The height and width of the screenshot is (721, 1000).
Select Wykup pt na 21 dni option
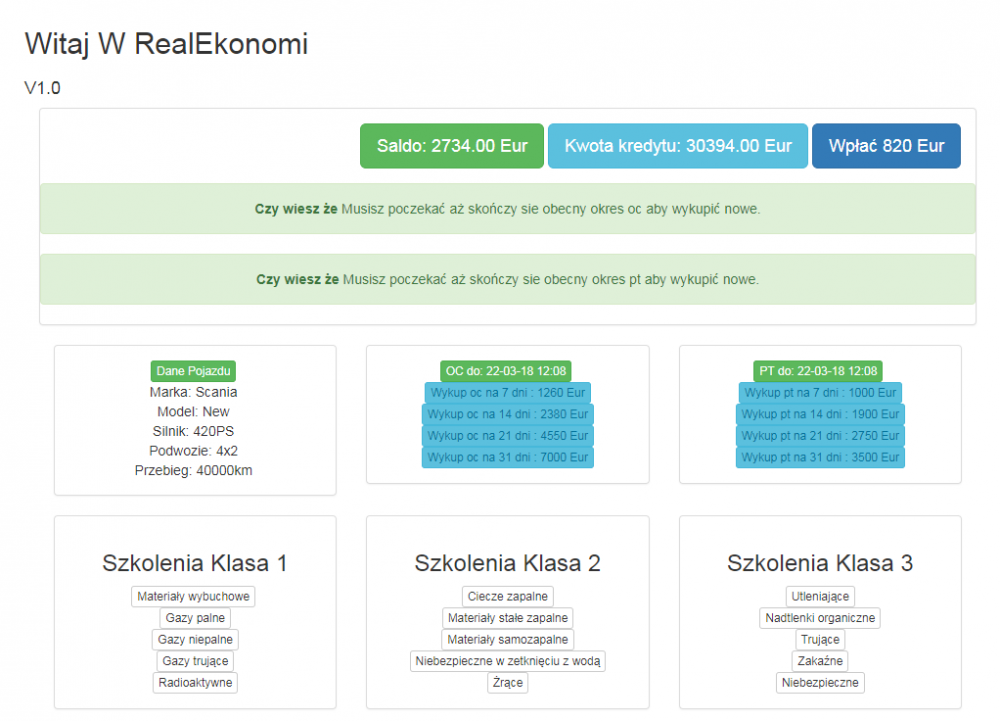click(820, 436)
